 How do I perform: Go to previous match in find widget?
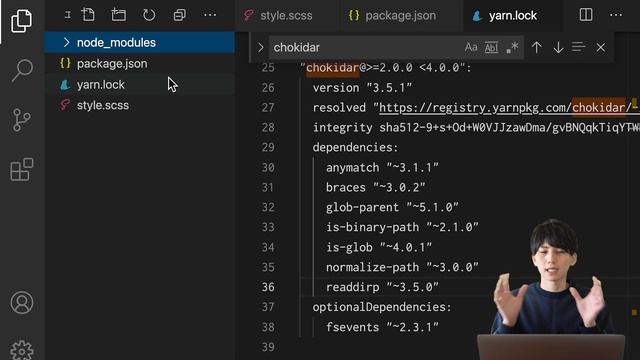click(x=536, y=47)
